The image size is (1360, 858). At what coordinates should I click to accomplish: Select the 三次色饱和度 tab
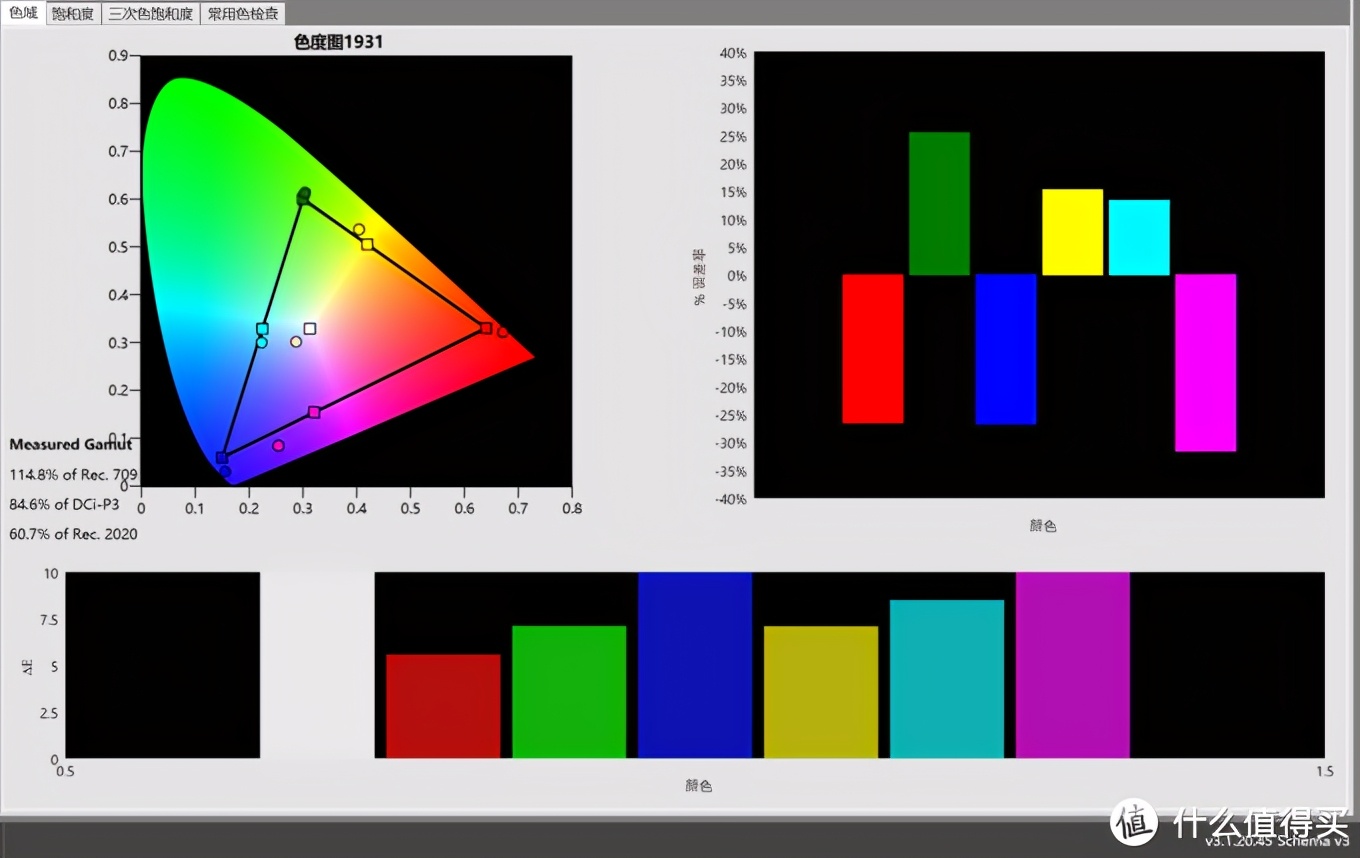click(x=150, y=14)
